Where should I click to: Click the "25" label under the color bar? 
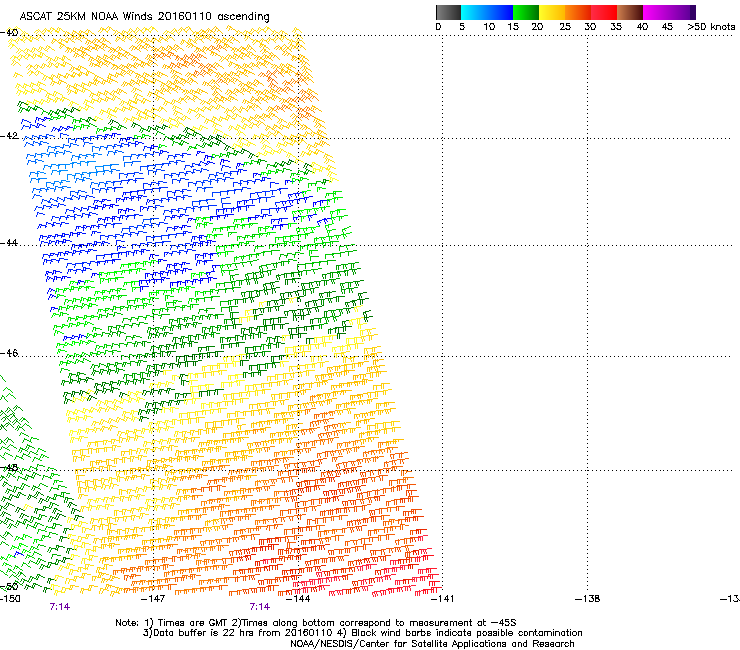pyautogui.click(x=565, y=27)
